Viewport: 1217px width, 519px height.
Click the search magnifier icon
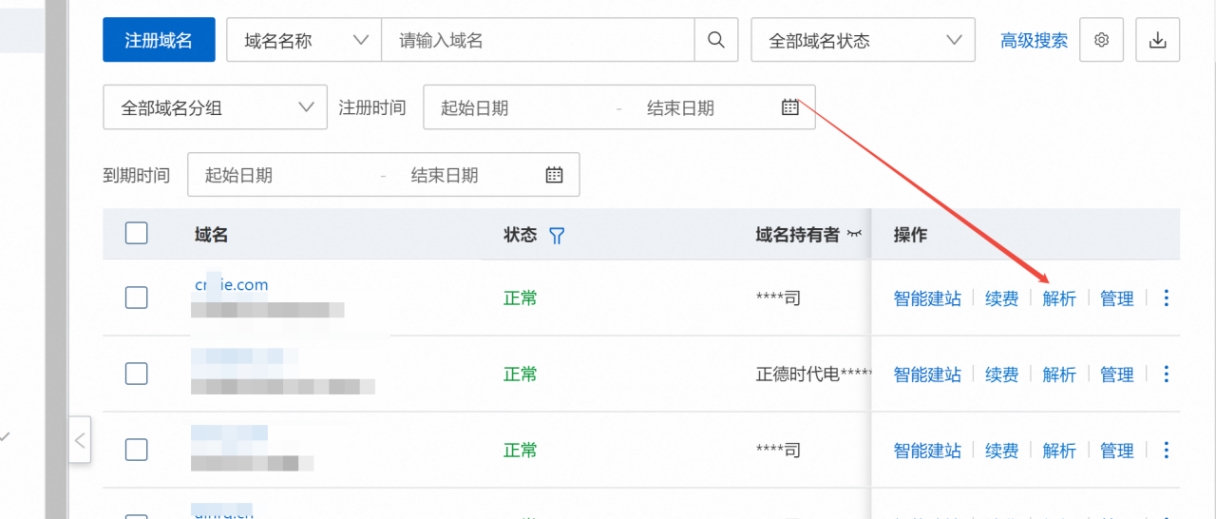(x=716, y=40)
